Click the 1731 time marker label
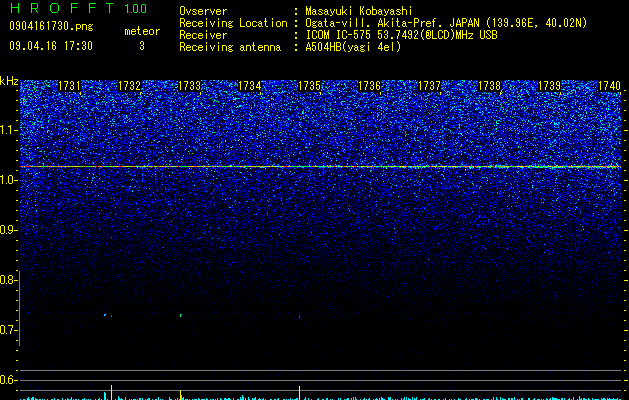Screen dimensions: 629x400 pos(69,86)
